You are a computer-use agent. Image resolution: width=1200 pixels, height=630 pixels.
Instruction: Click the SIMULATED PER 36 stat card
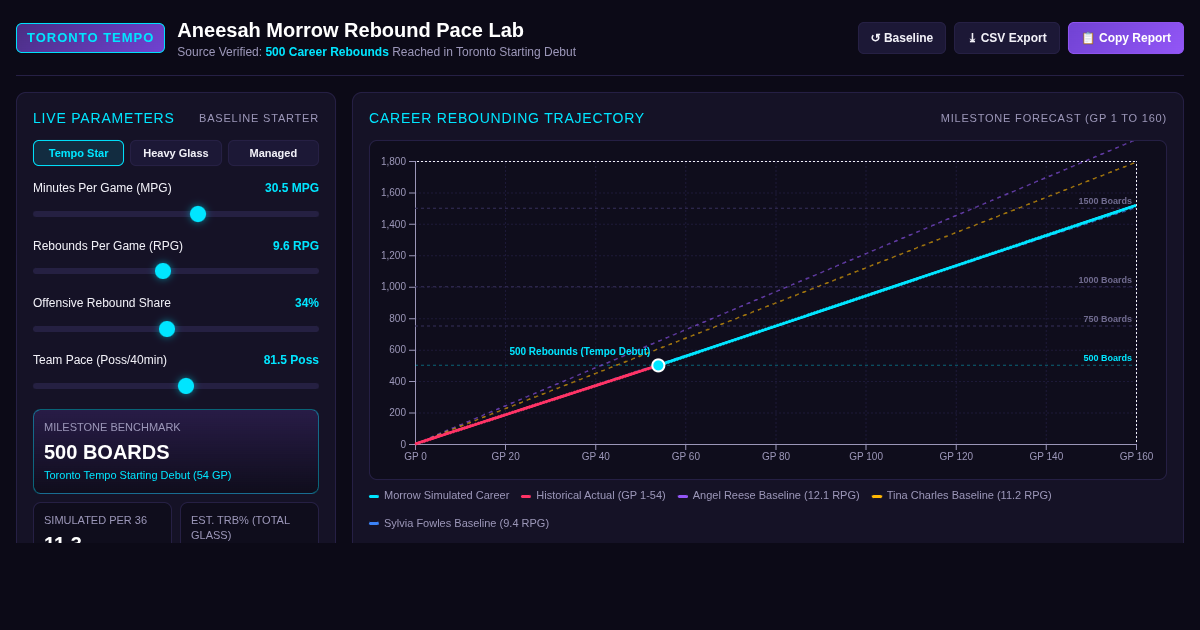tap(102, 523)
